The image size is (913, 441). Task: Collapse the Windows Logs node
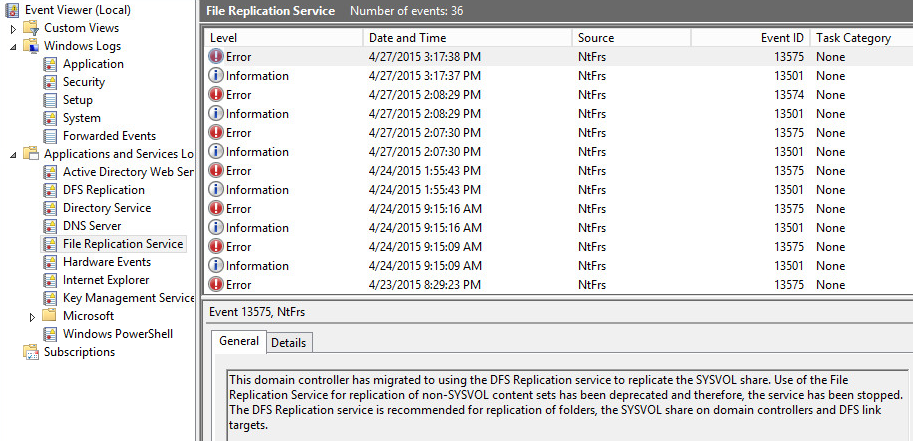pyautogui.click(x=13, y=46)
